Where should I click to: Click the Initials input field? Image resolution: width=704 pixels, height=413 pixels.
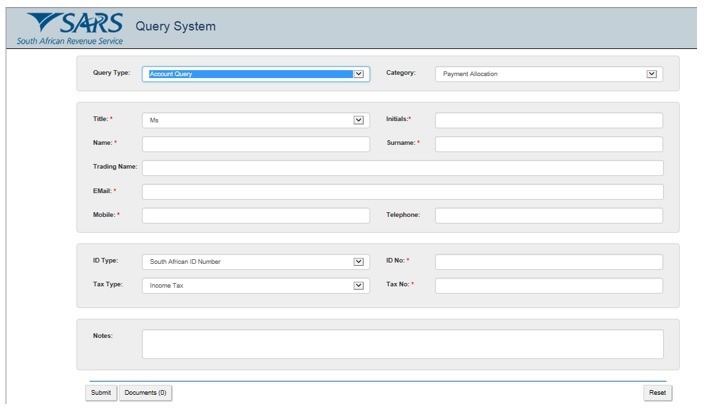pyautogui.click(x=548, y=120)
